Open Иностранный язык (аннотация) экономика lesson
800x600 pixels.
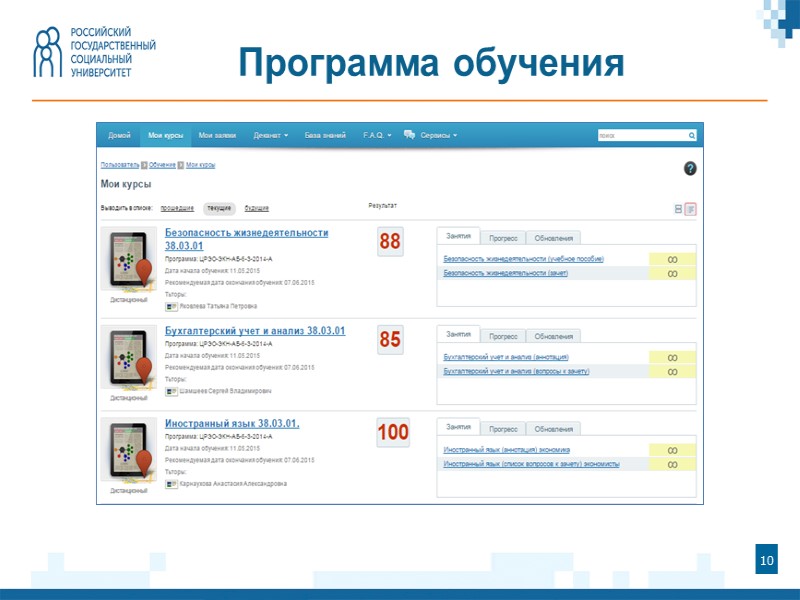point(507,450)
